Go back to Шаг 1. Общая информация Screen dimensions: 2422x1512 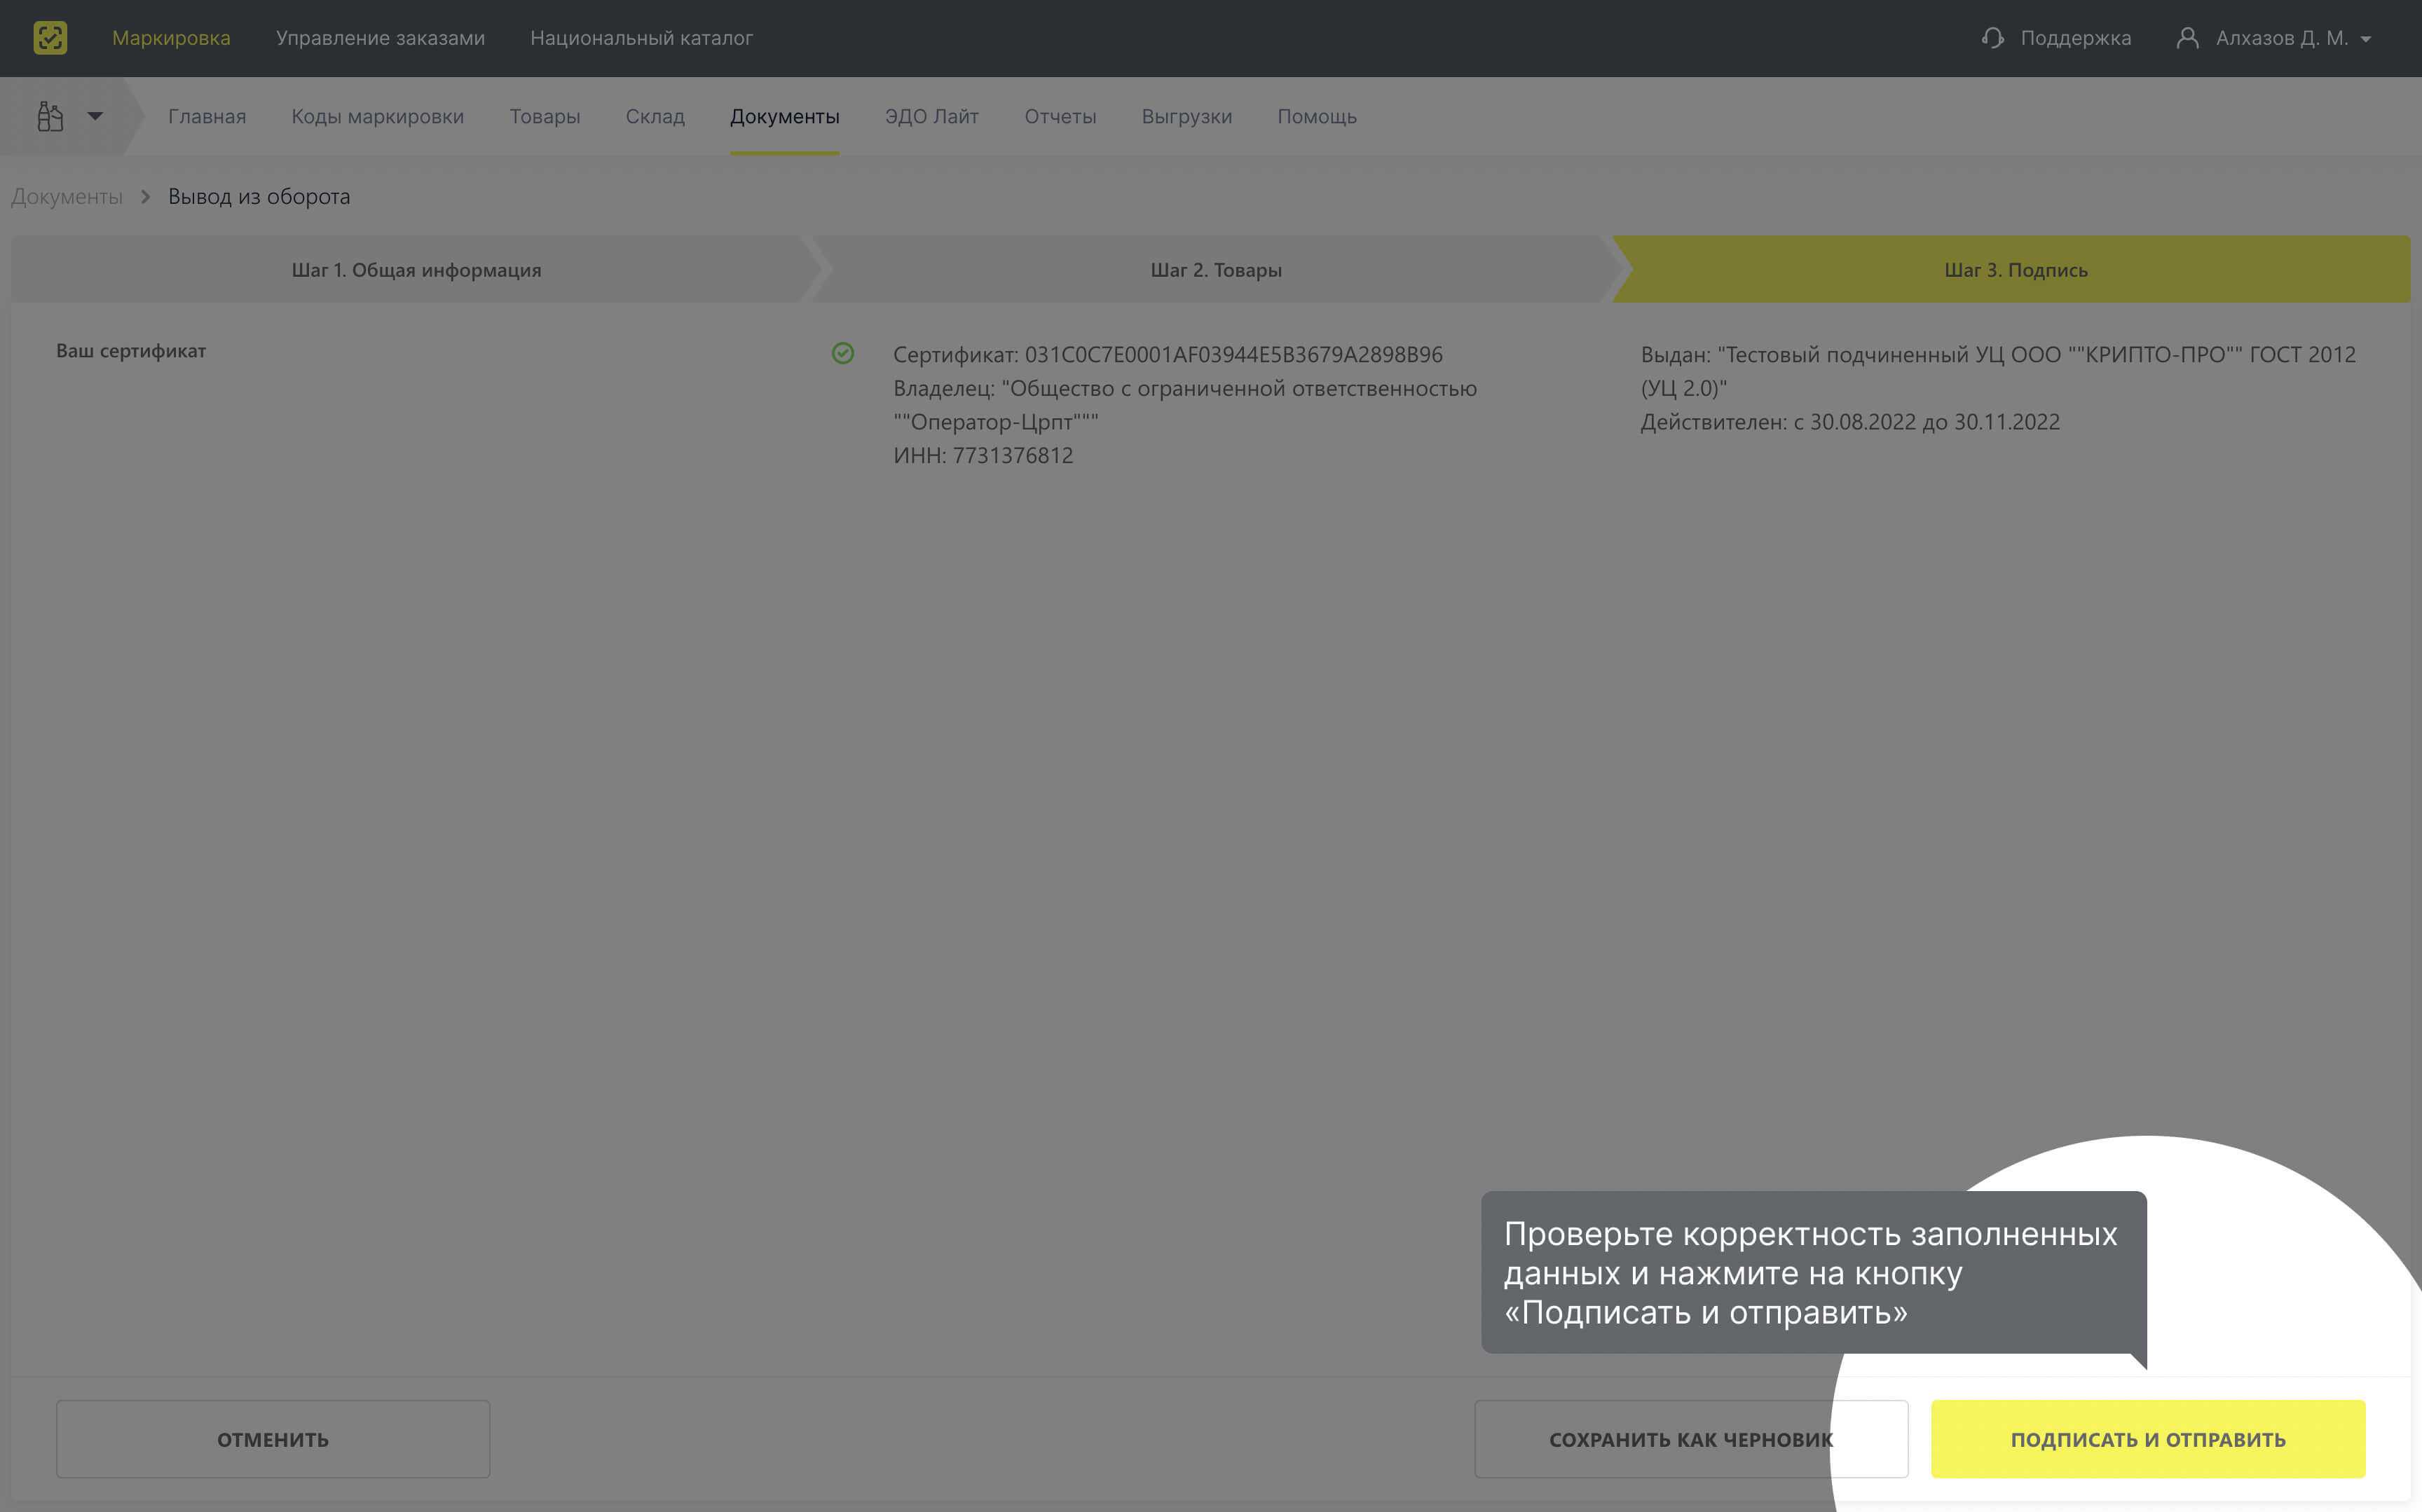(x=416, y=269)
